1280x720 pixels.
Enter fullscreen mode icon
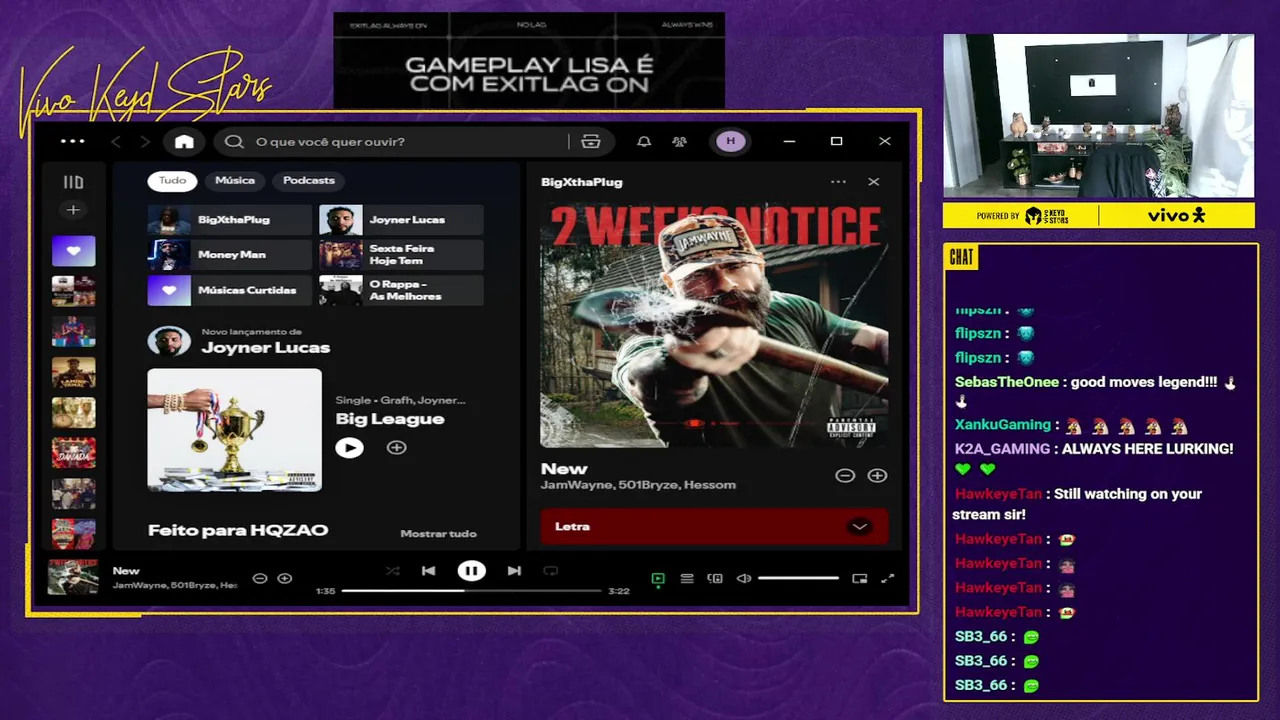coord(887,579)
